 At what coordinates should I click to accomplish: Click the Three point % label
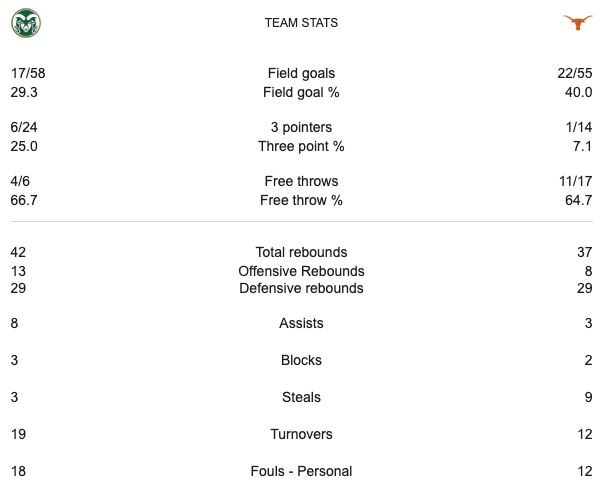click(x=301, y=146)
